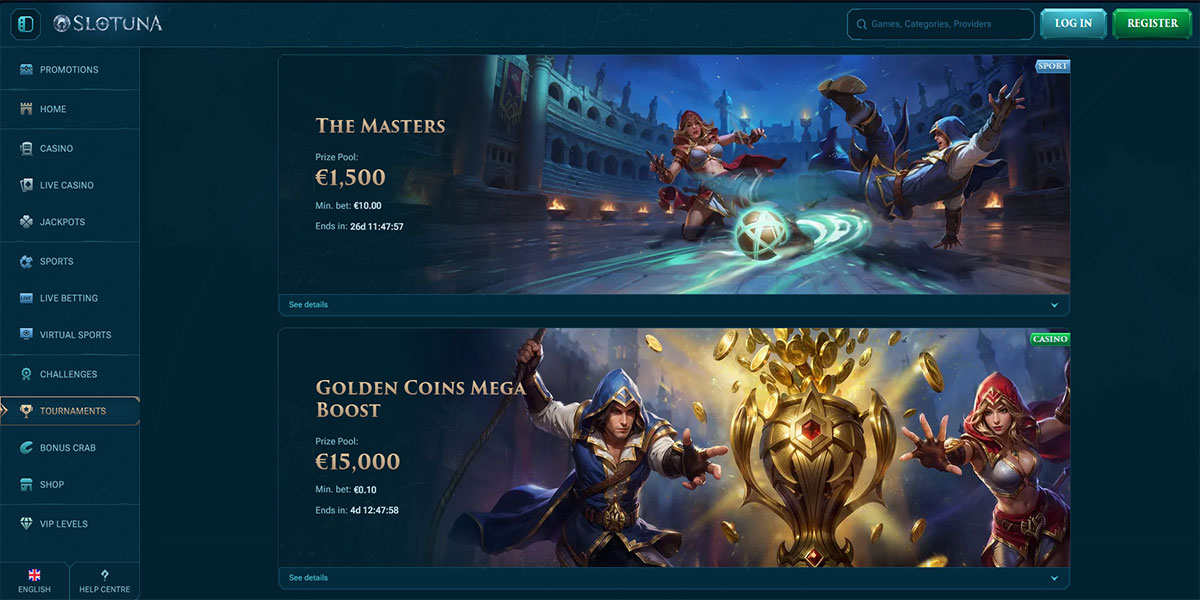The image size is (1200, 600).
Task: Go to Home via the building icon
Action: click(x=26, y=109)
